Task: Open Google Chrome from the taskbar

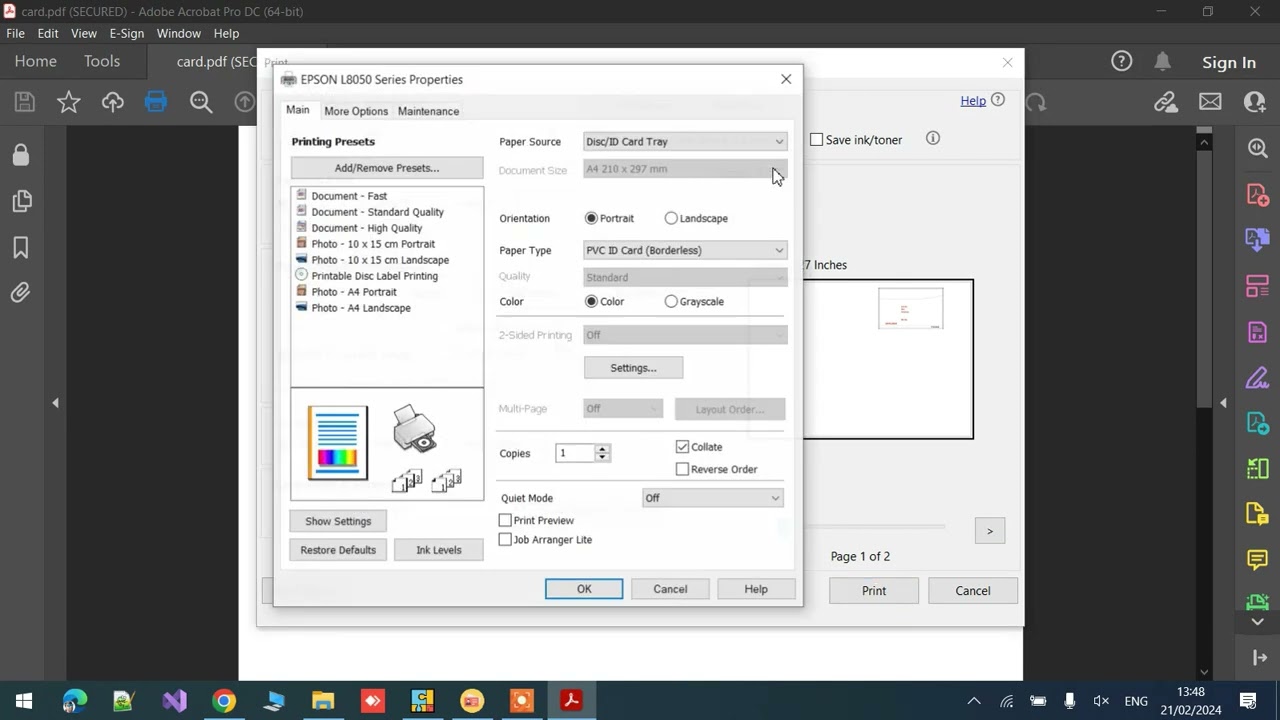Action: click(x=224, y=701)
